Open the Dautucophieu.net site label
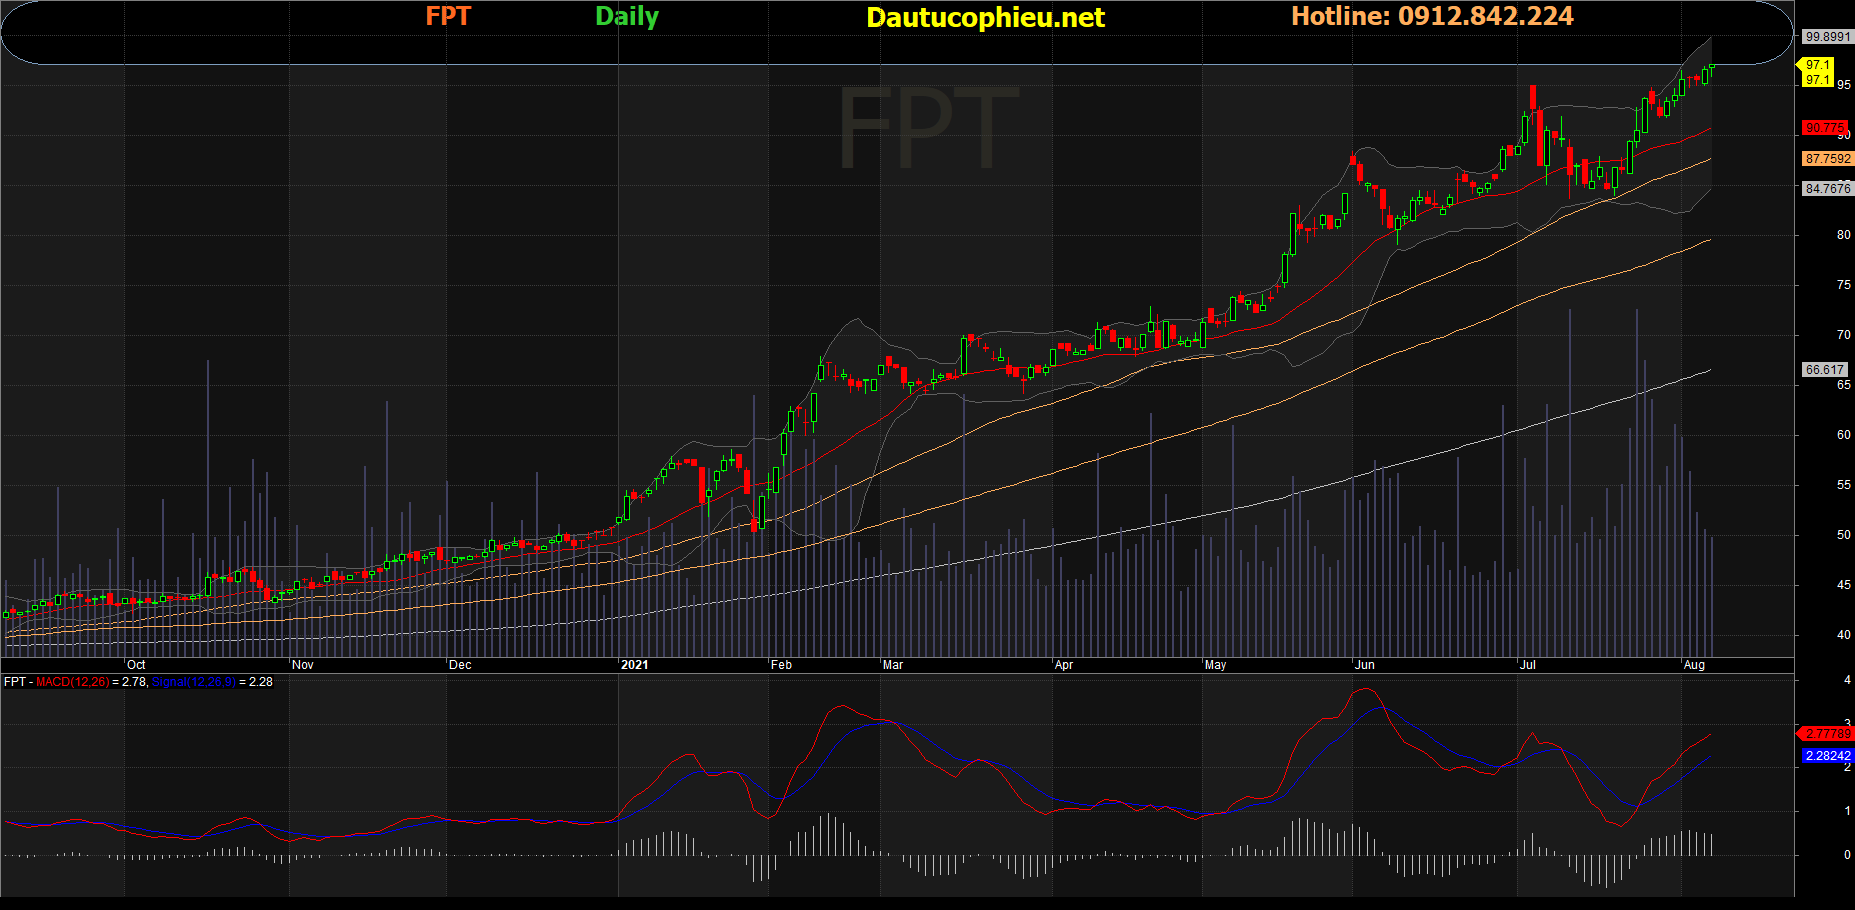 985,17
